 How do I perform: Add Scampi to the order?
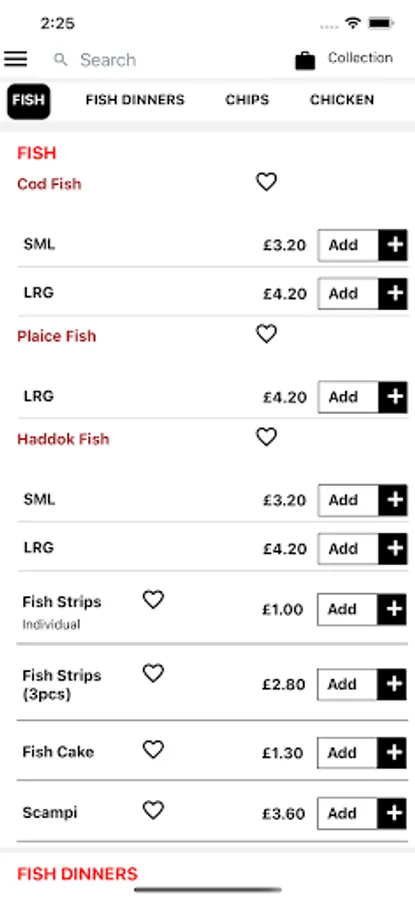pos(362,814)
